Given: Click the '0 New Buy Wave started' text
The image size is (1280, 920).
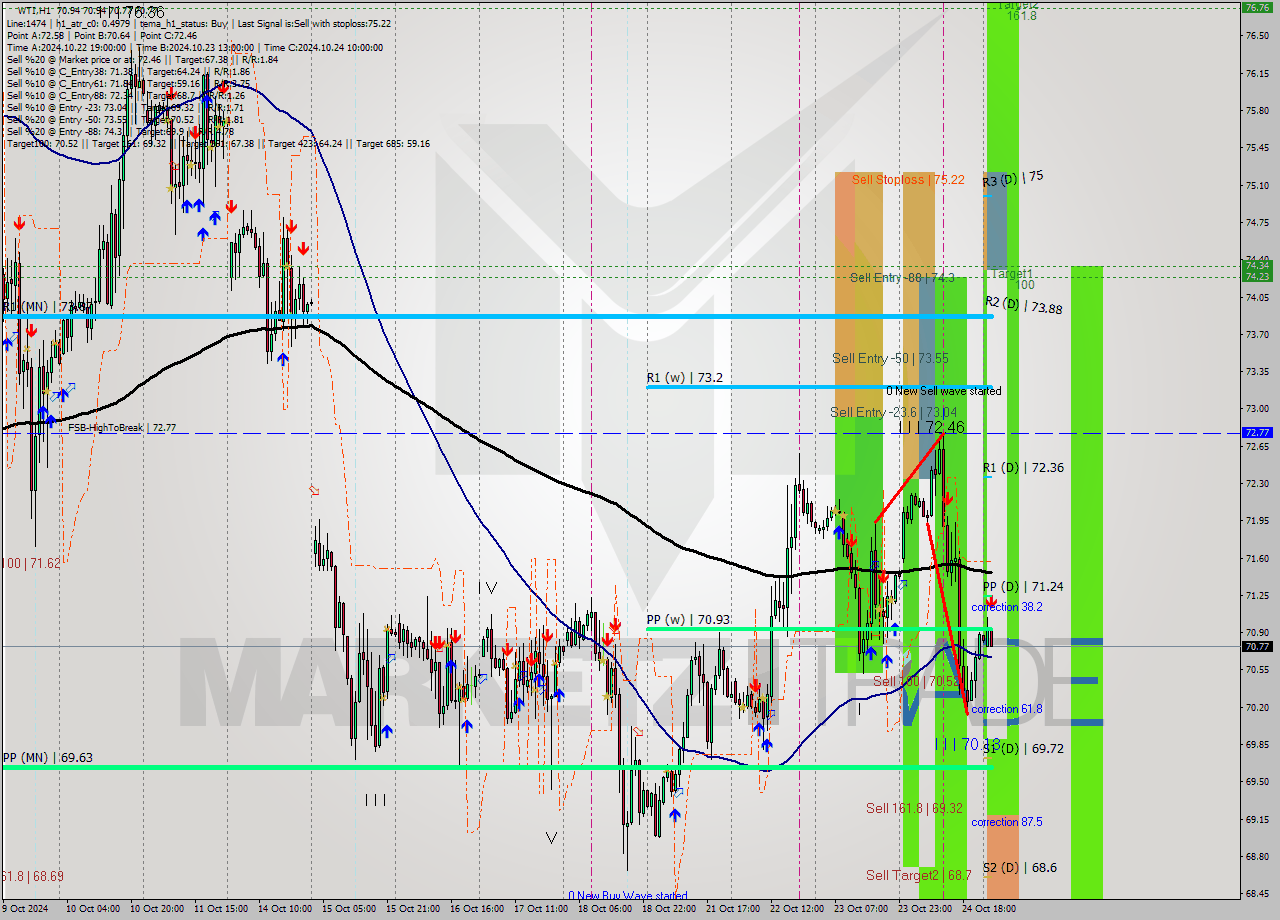Looking at the screenshot, I should coord(627,896).
